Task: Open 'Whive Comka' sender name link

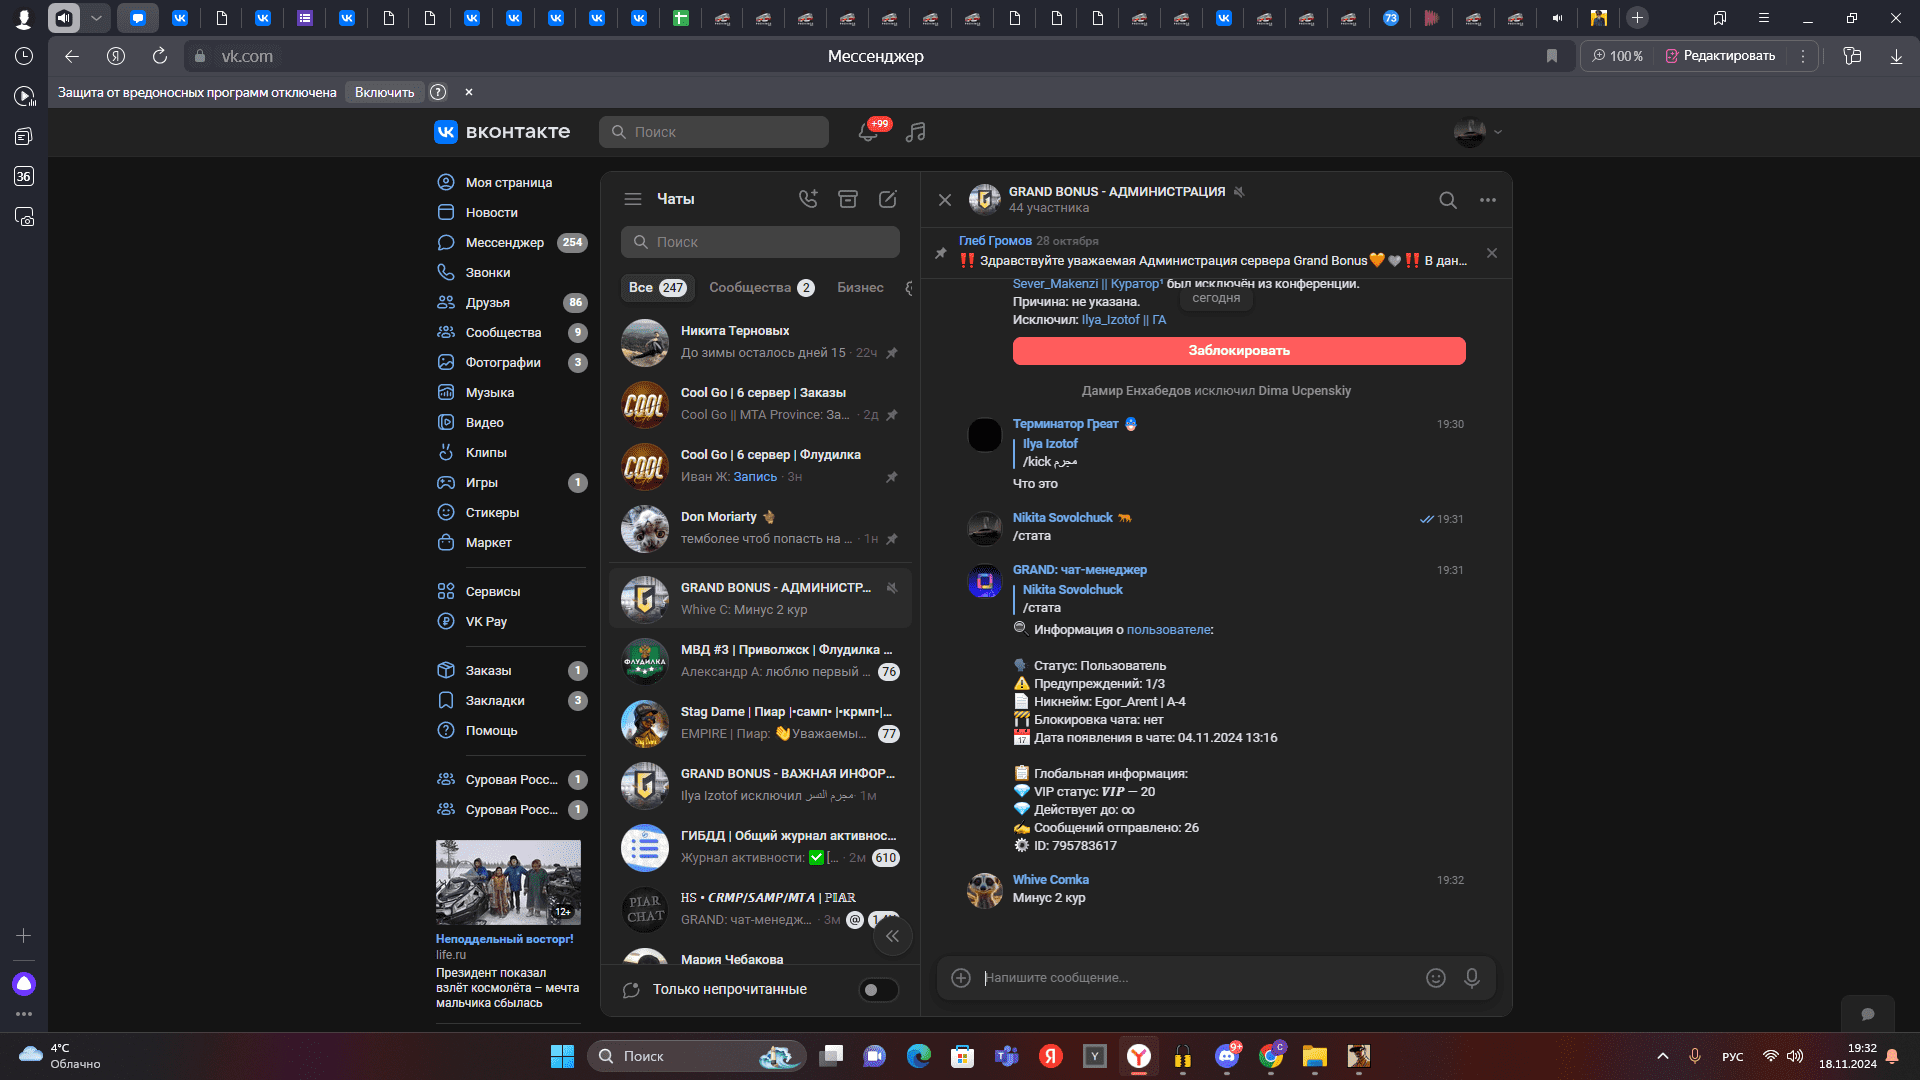Action: [x=1050, y=880]
